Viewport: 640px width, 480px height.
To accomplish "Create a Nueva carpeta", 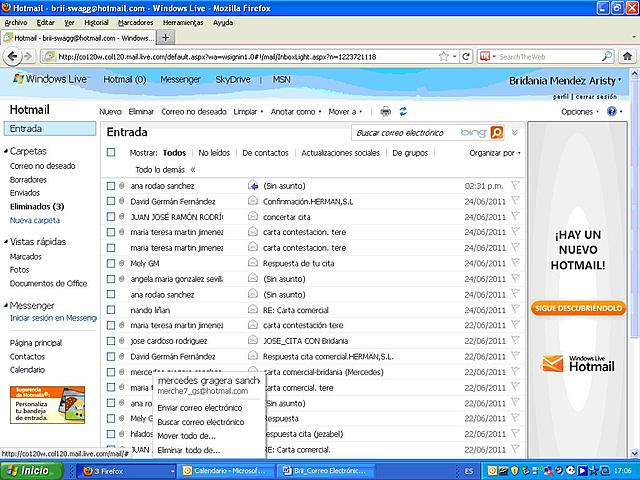I will tap(35, 220).
